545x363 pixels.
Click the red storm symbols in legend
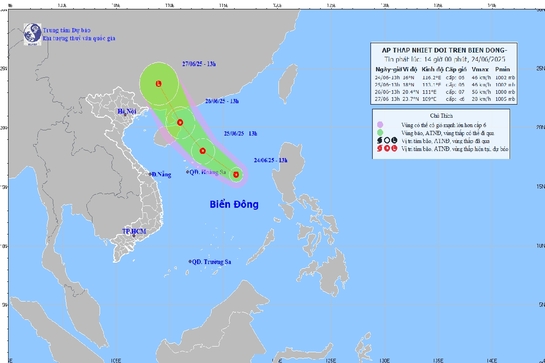tap(387, 148)
